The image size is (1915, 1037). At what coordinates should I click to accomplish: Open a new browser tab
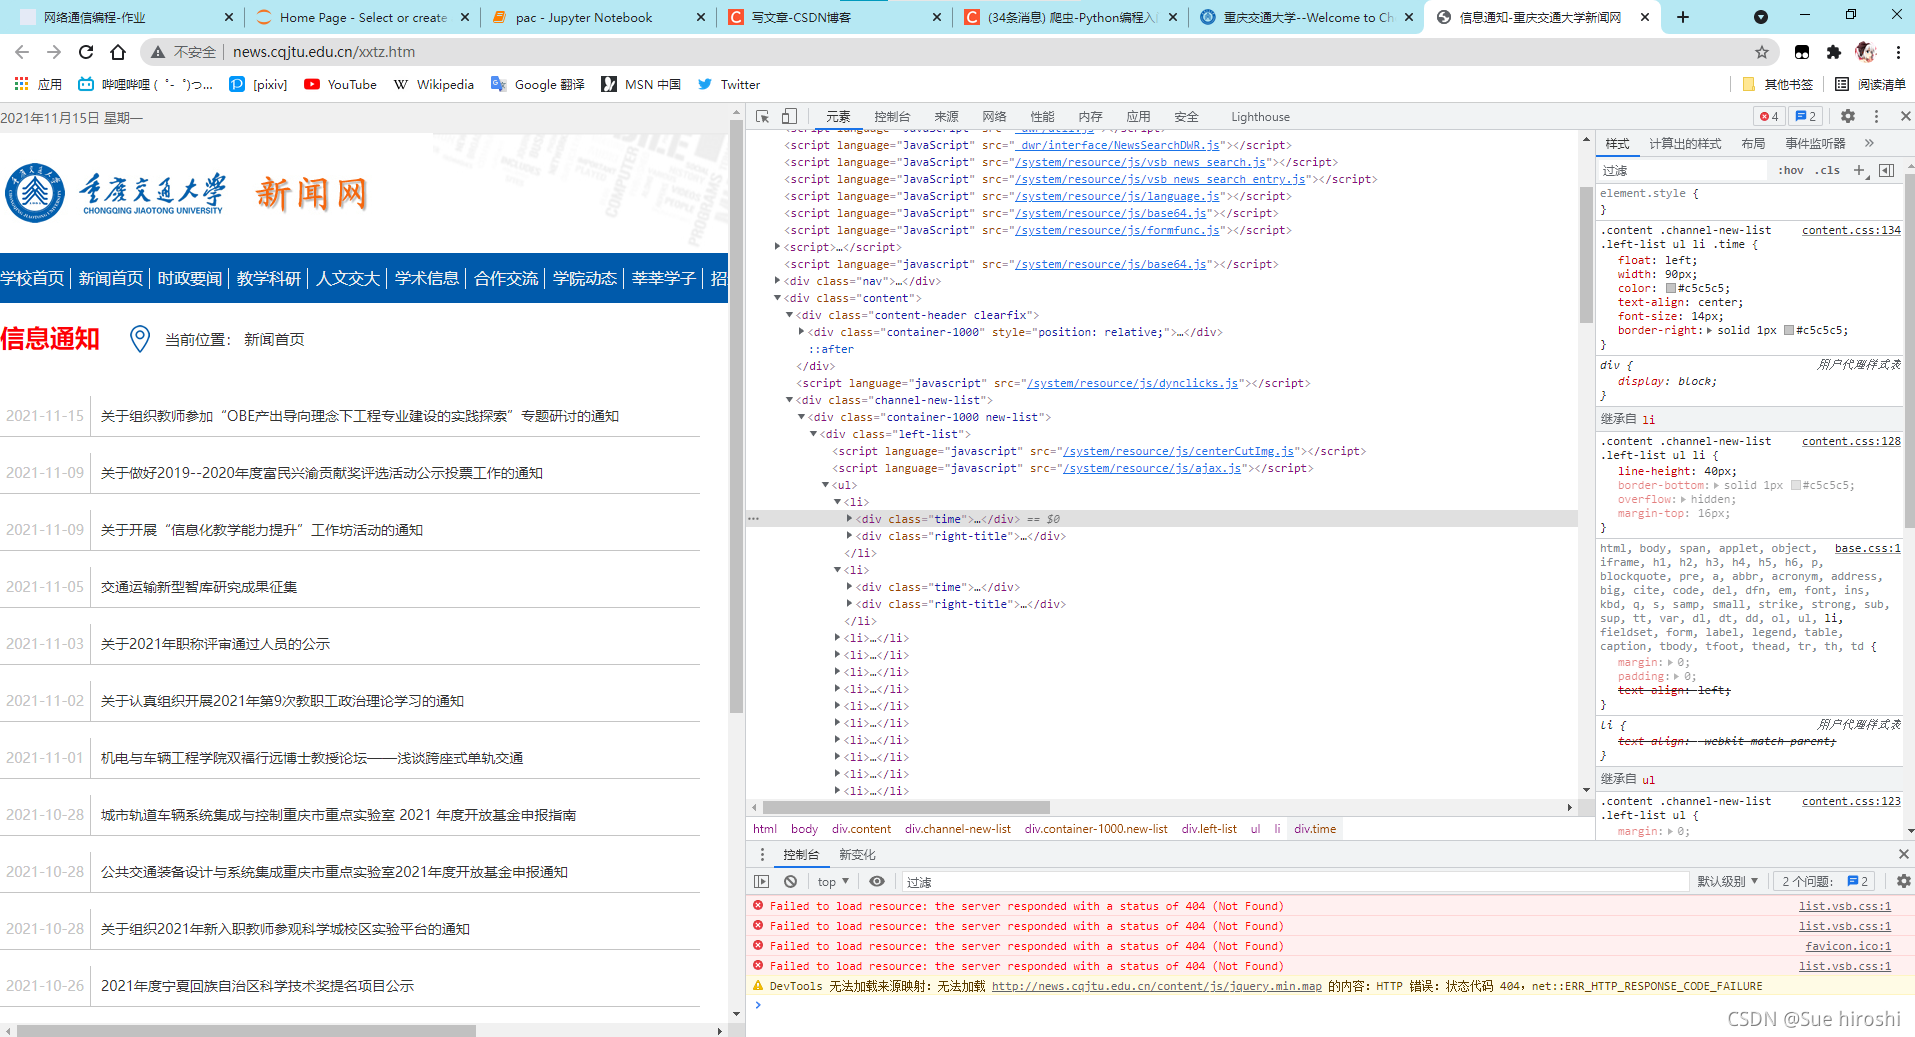click(x=1683, y=17)
